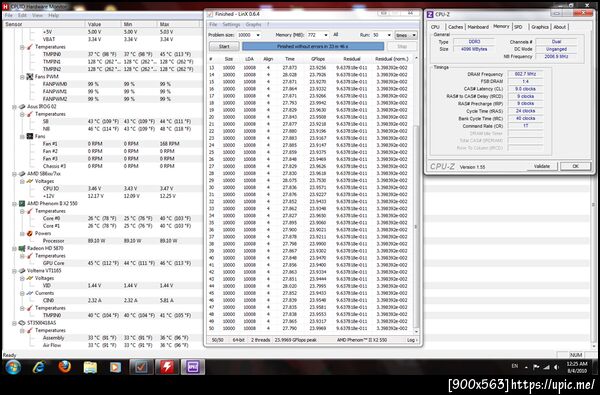
Task: Collapse the Radeon HD 5870 node
Action: 15,249
